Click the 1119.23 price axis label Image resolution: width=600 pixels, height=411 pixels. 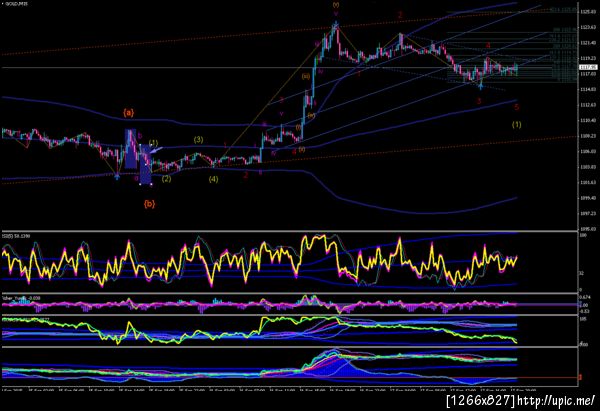pos(588,59)
